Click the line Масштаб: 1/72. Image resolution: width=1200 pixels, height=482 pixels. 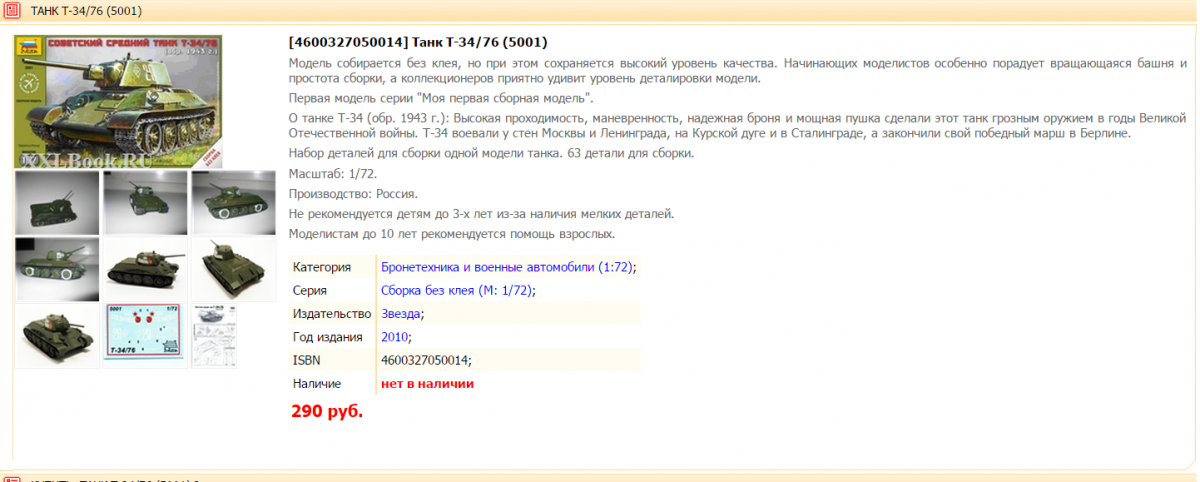pos(334,173)
